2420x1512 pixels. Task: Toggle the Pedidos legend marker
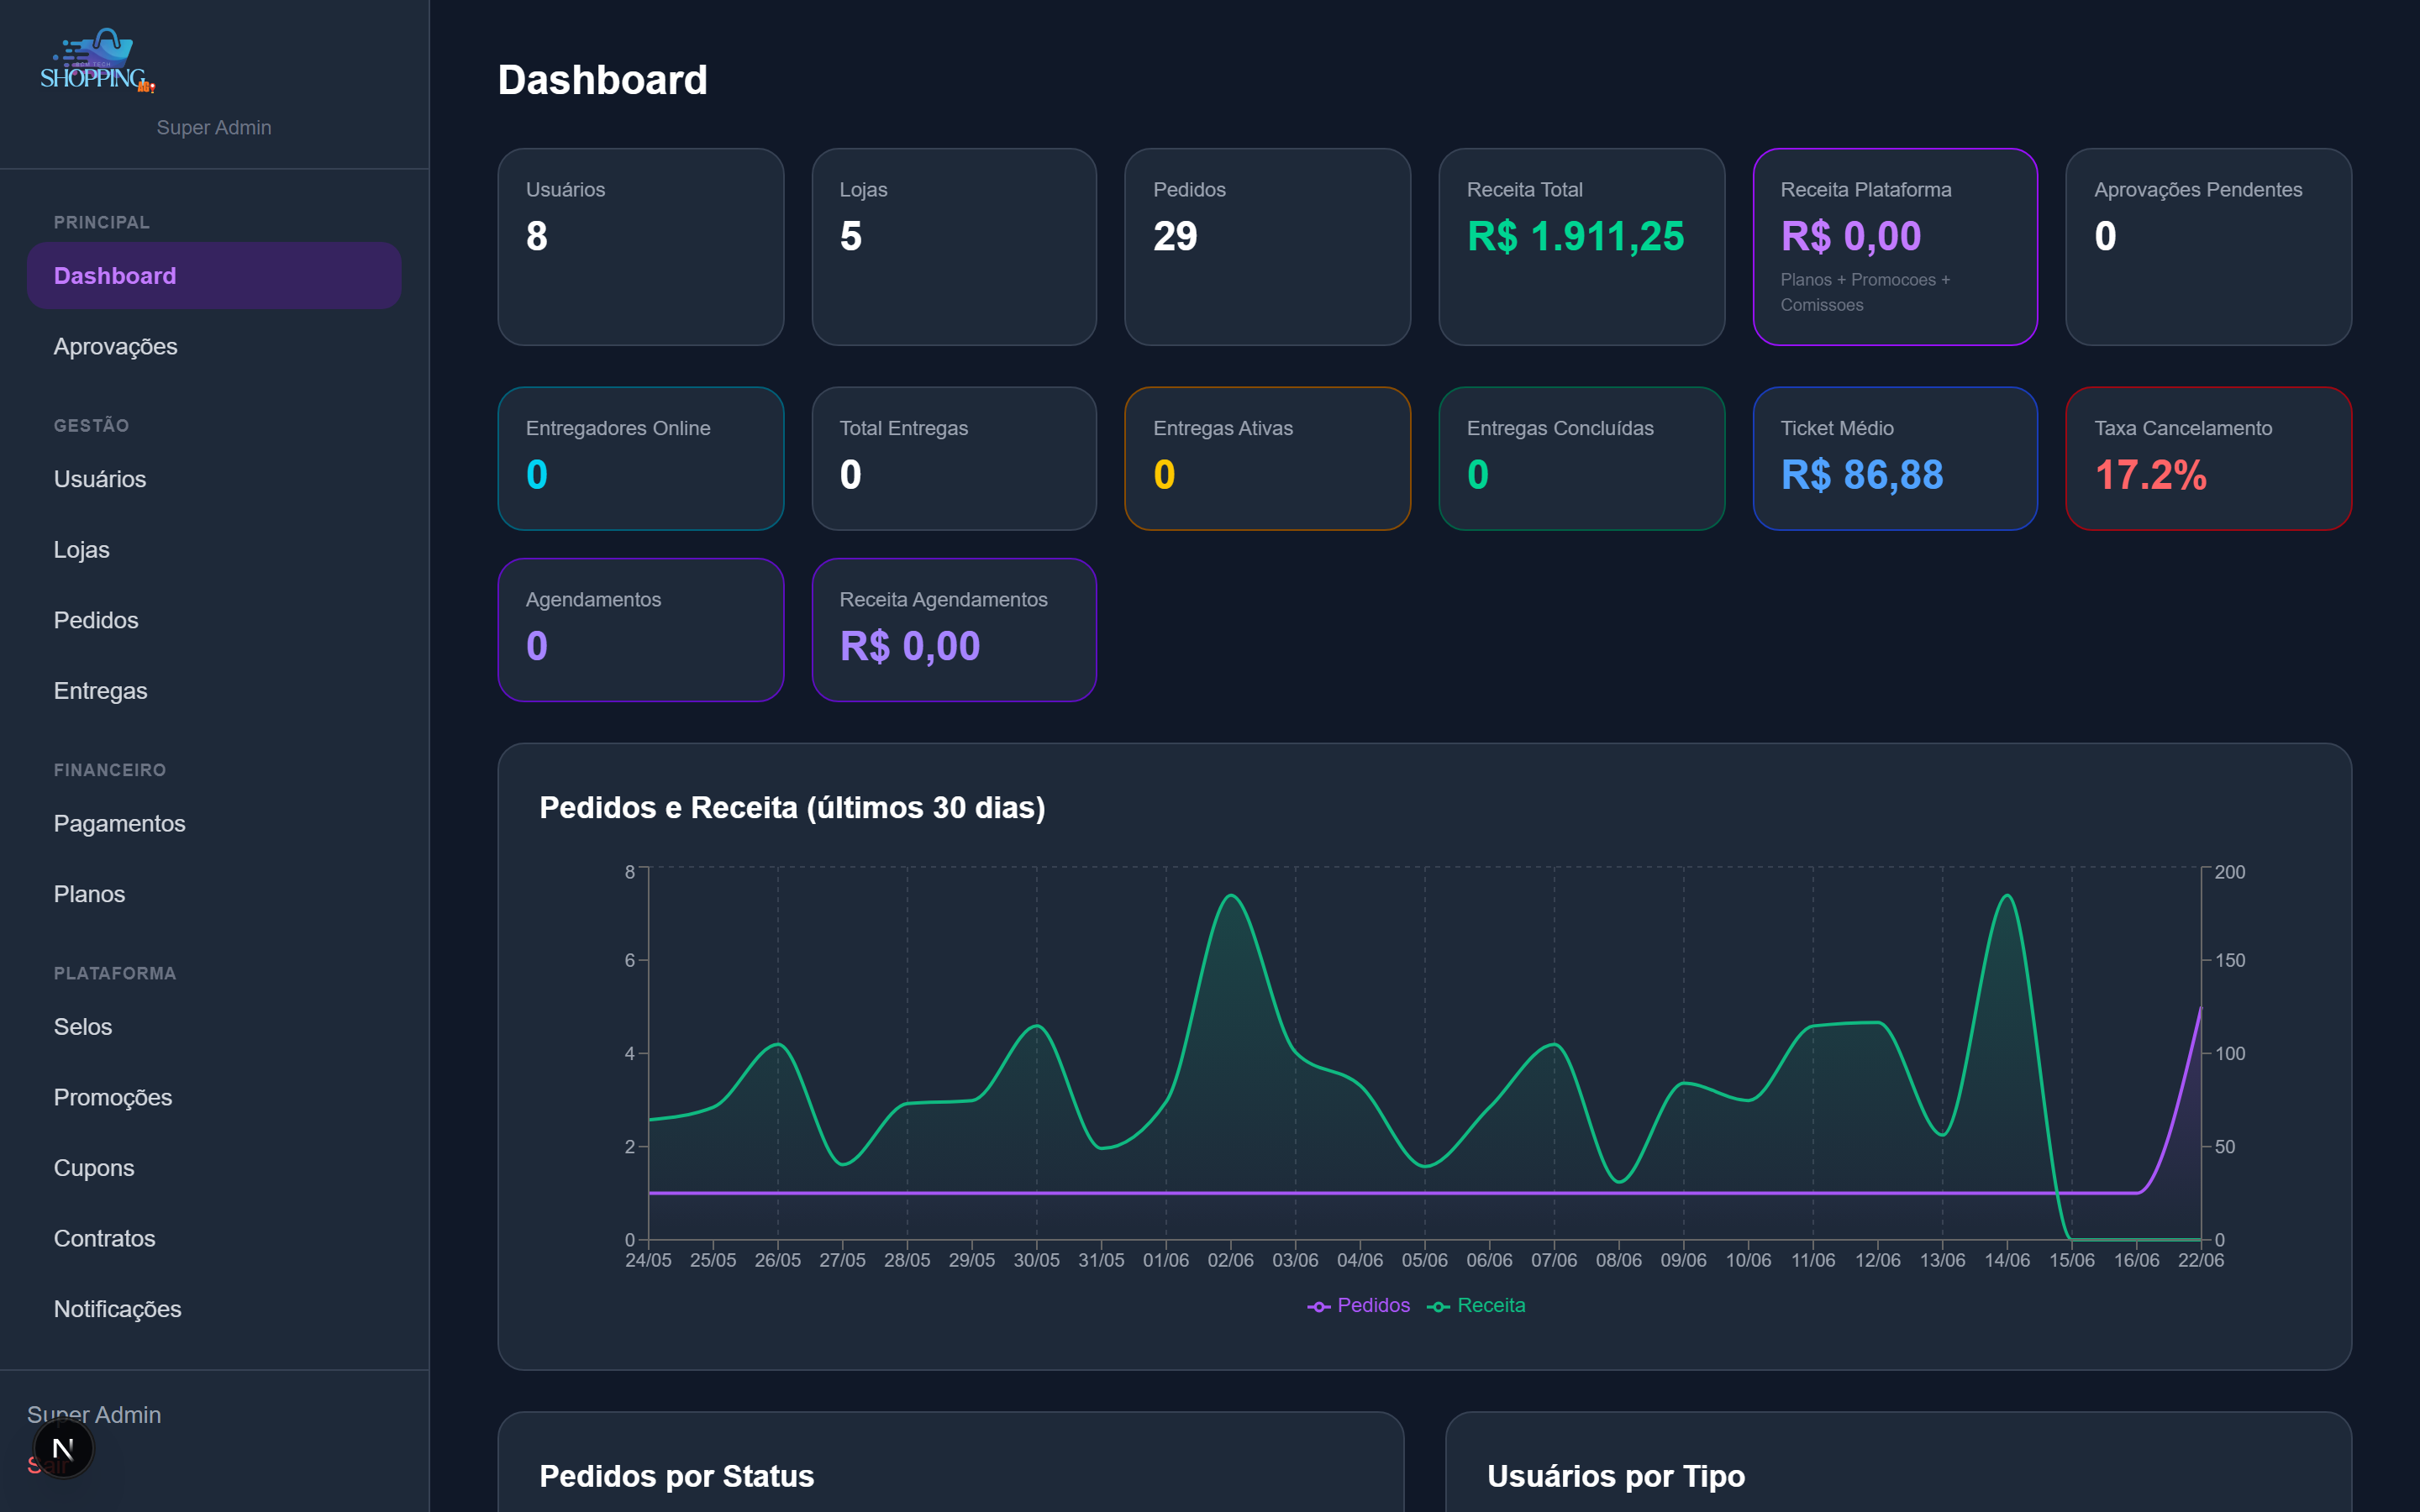[x=1319, y=1306]
